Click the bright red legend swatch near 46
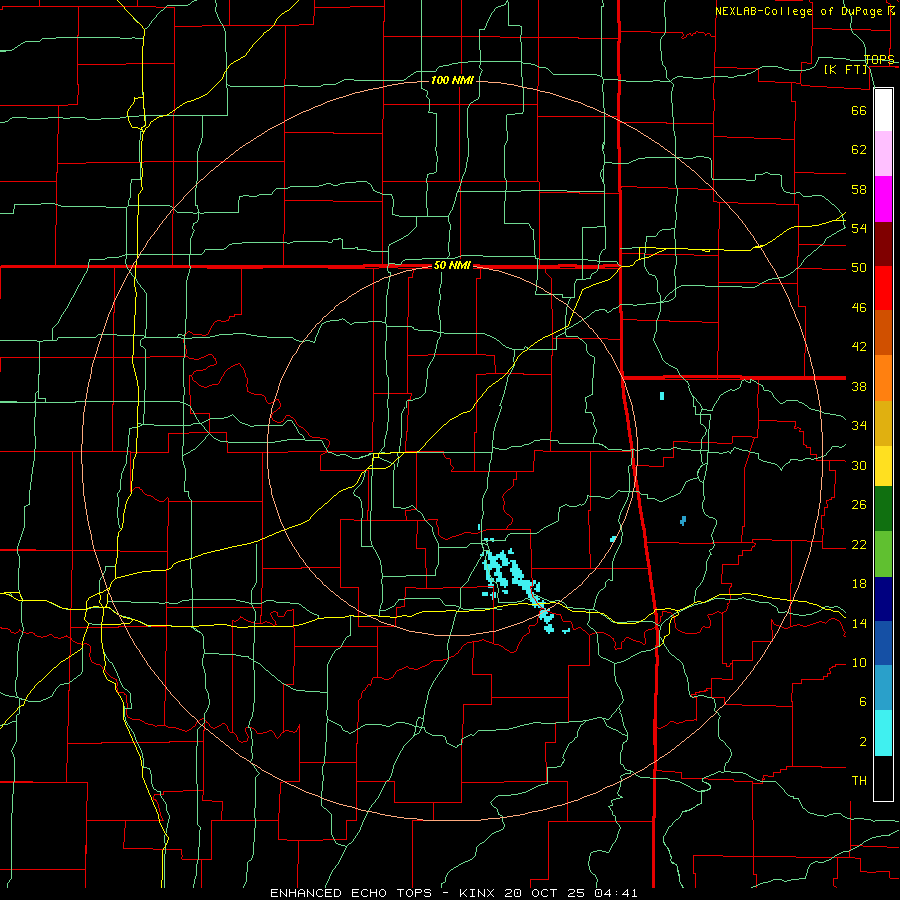The width and height of the screenshot is (900, 900). click(883, 288)
